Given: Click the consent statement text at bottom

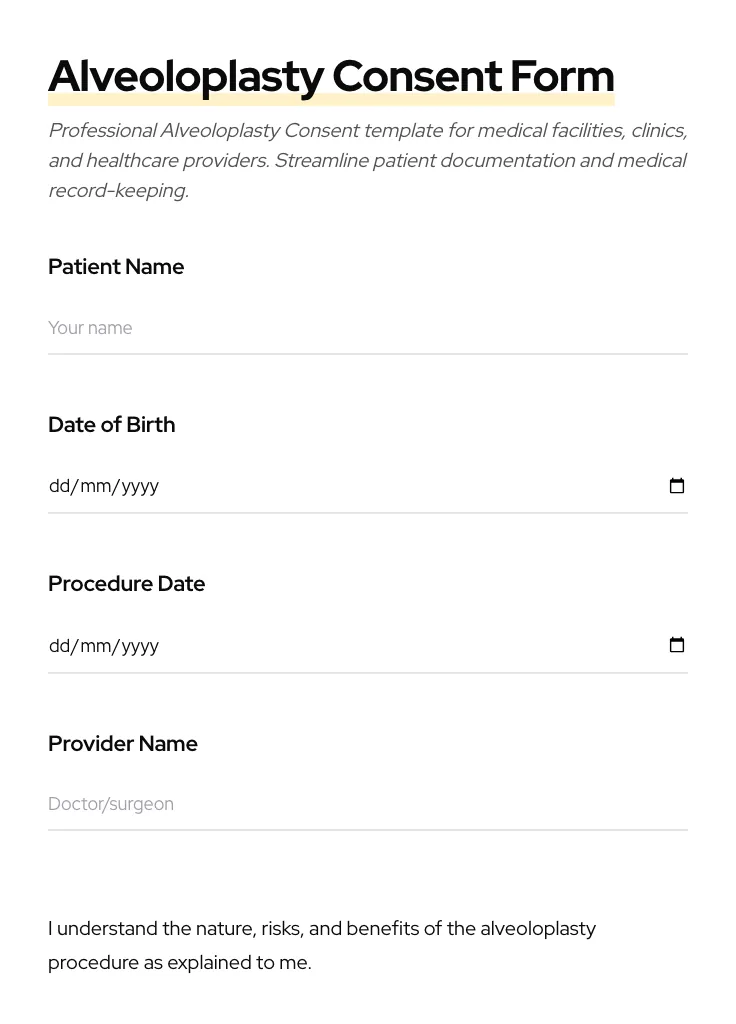Looking at the screenshot, I should (322, 945).
